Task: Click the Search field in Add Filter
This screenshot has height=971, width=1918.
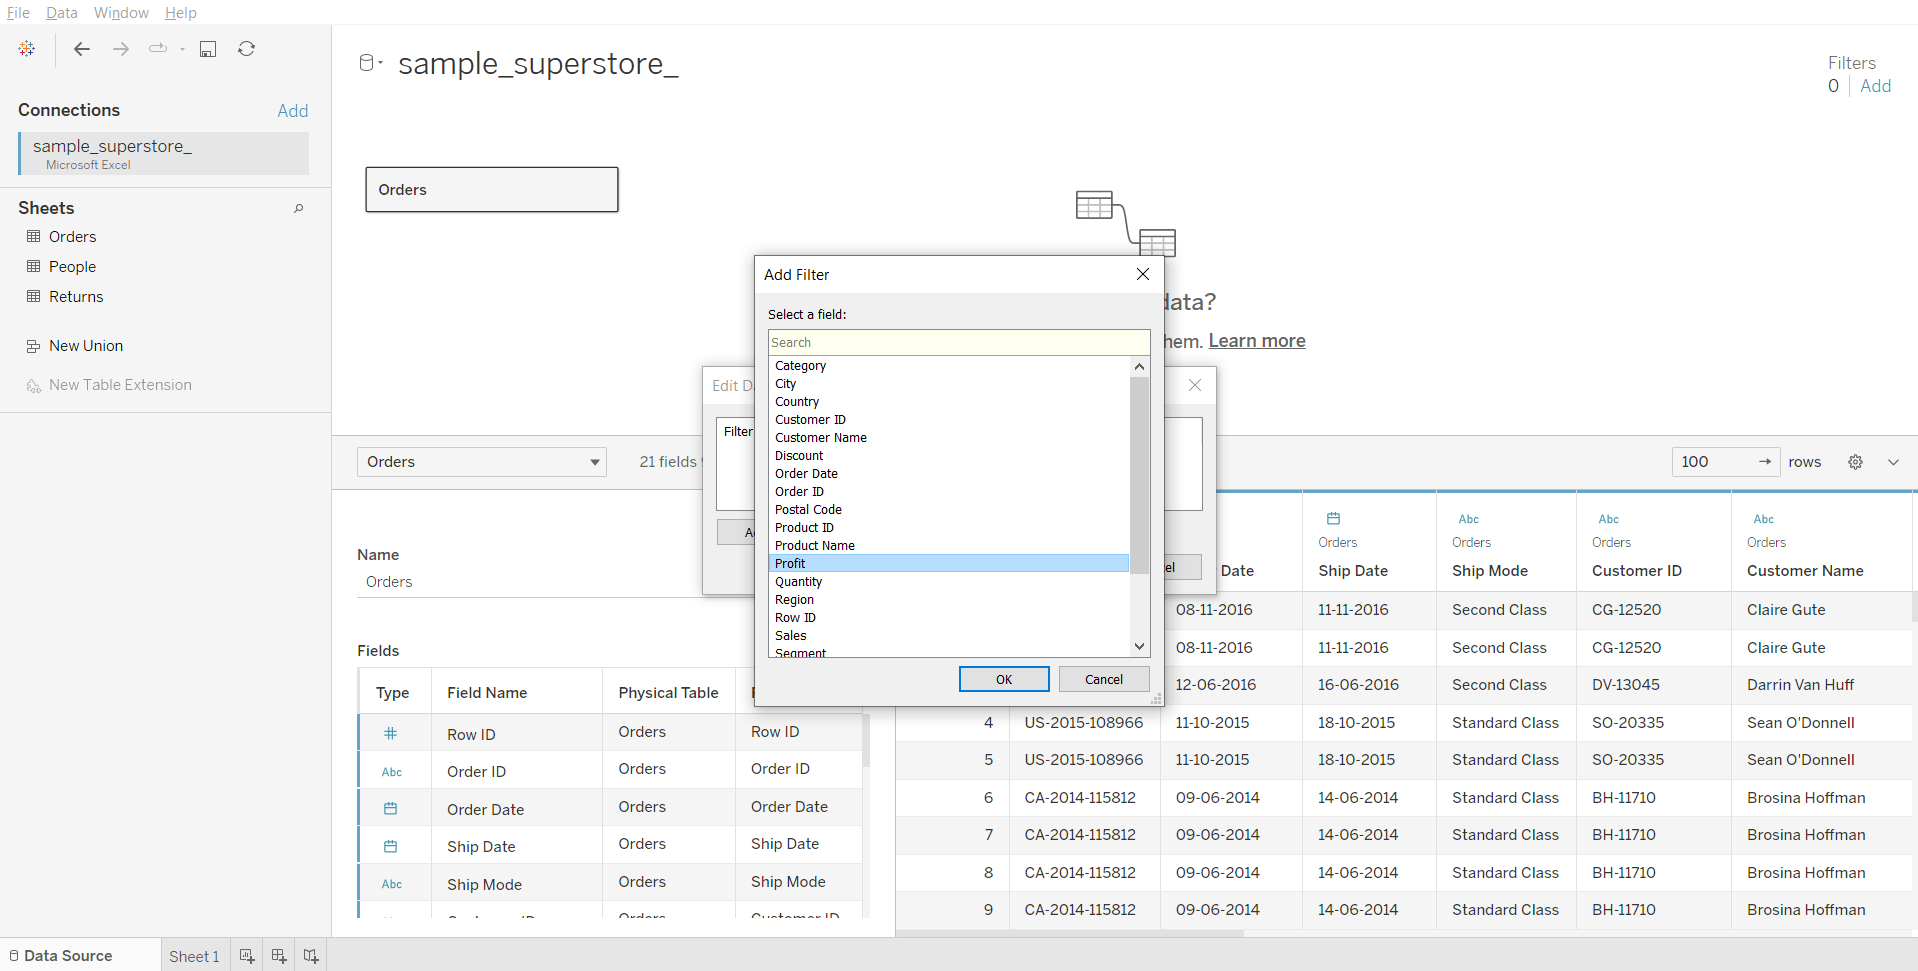Action: tap(958, 343)
